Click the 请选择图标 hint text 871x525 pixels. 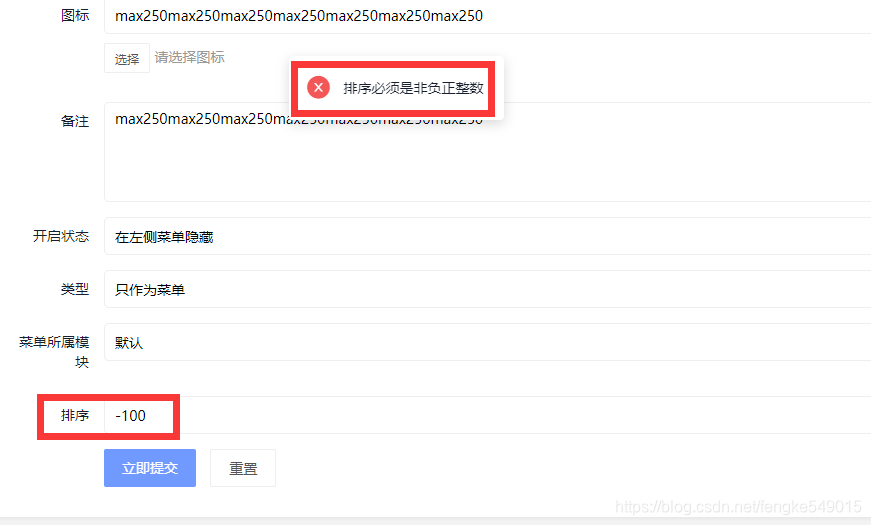click(189, 57)
